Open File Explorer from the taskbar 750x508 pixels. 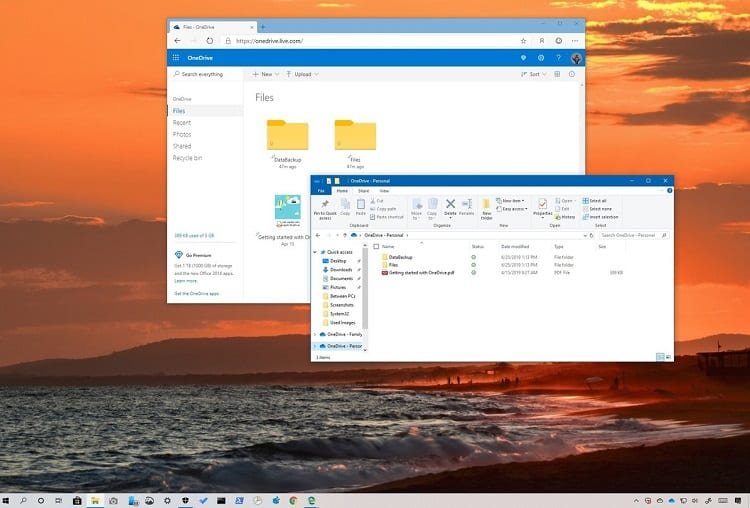(95, 501)
